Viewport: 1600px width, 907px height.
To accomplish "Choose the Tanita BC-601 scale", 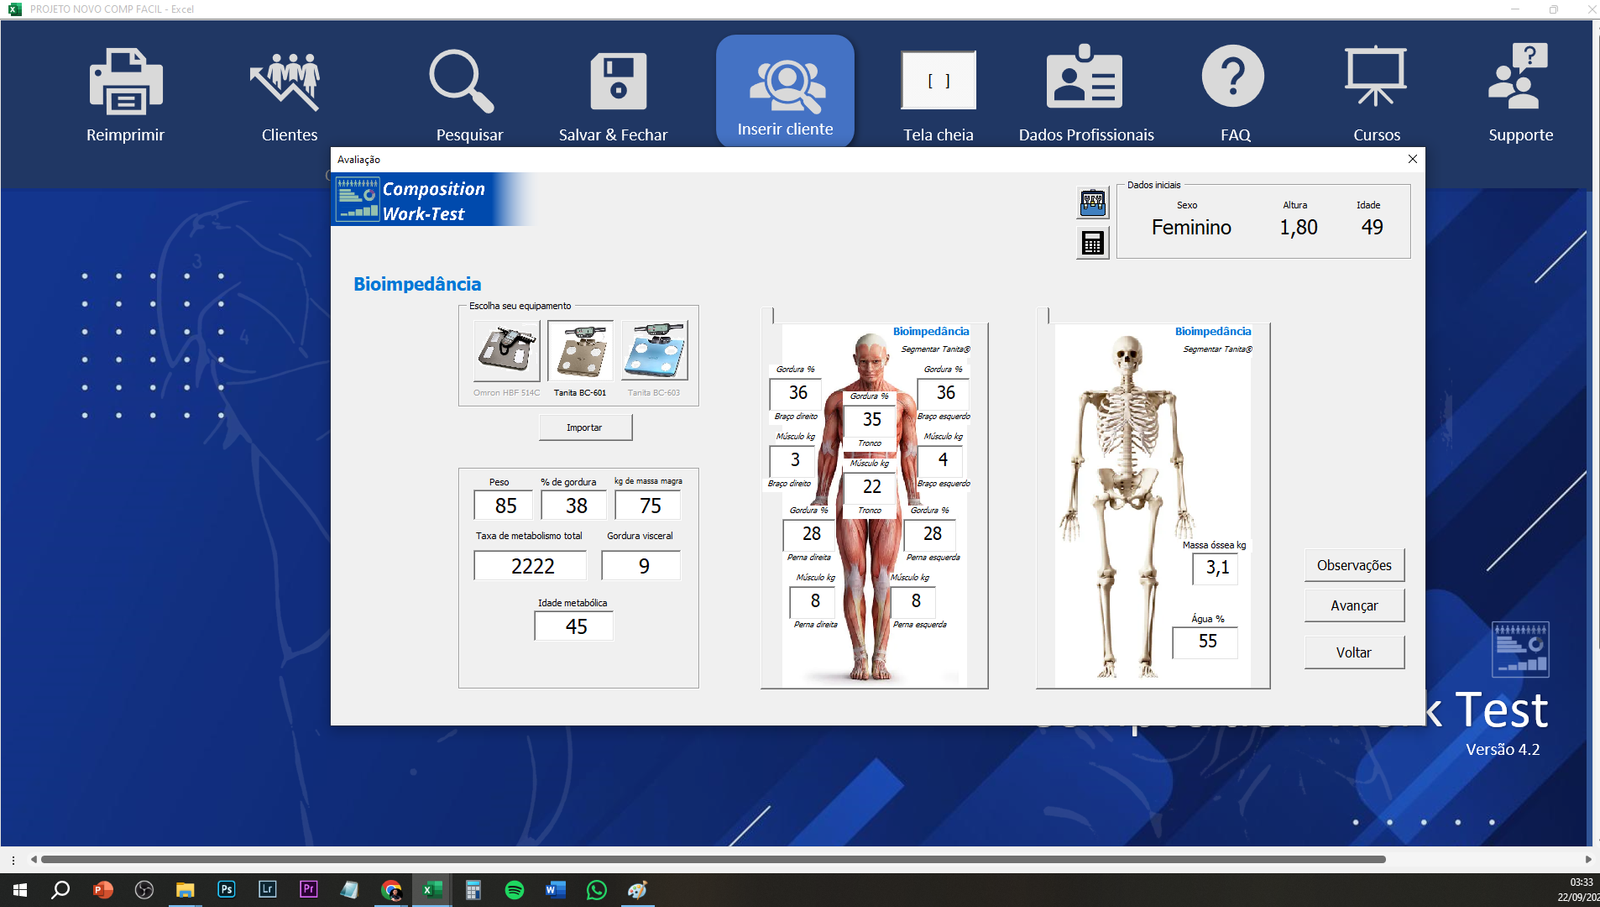I will (x=580, y=351).
